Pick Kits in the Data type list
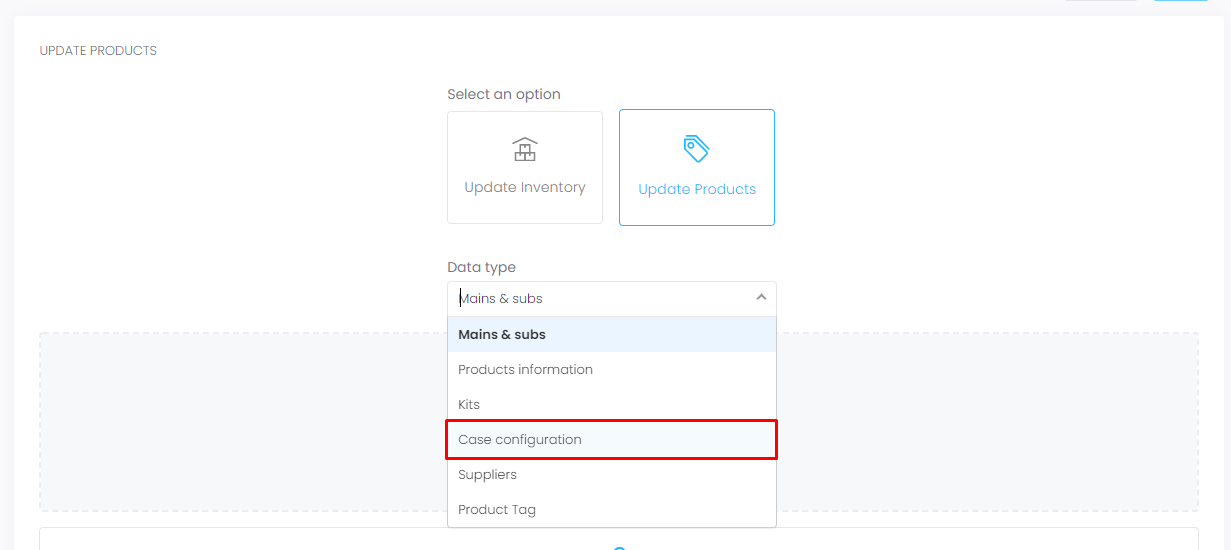 point(469,404)
